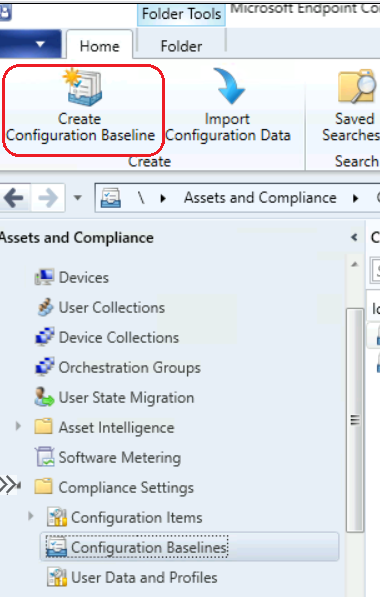The image size is (380, 597).
Task: Select the Folder Tools contextual tab
Action: (181, 14)
